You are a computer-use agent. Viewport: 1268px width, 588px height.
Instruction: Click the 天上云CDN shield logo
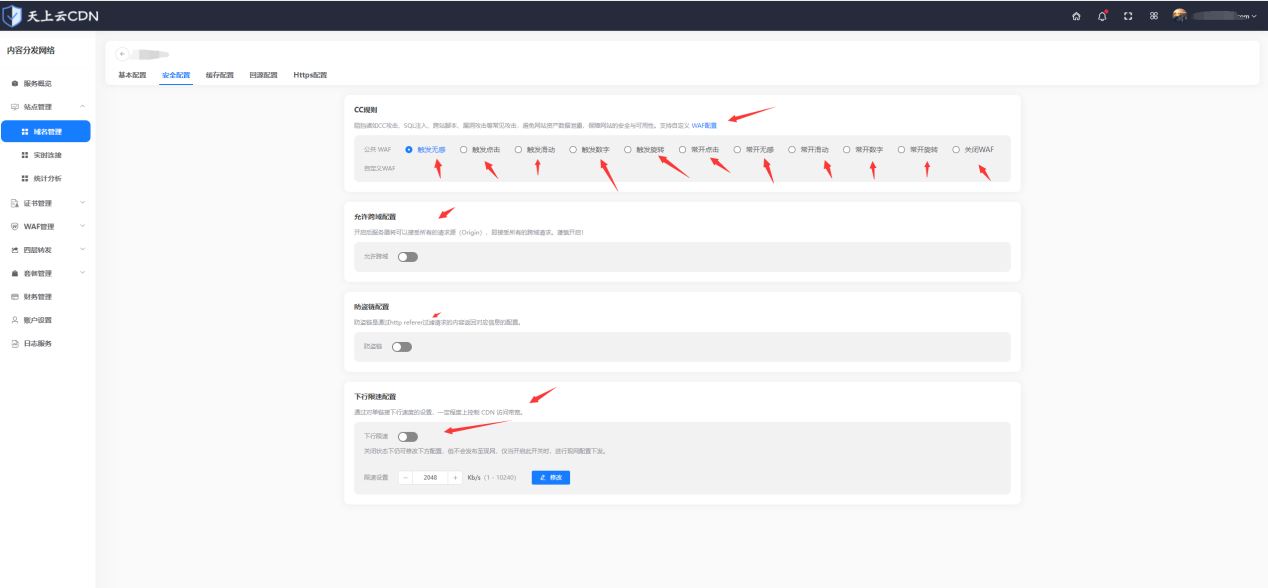[x=12, y=15]
